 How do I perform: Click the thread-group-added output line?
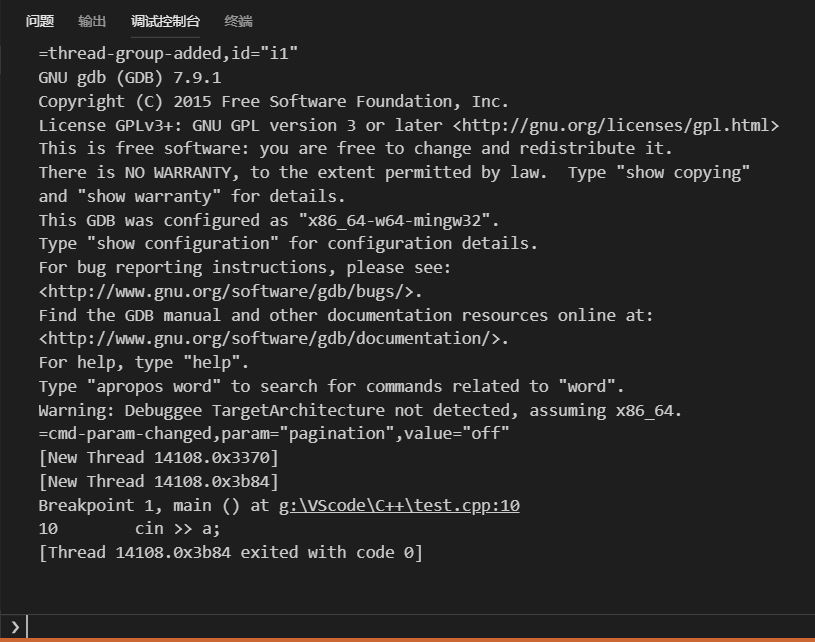[x=170, y=53]
